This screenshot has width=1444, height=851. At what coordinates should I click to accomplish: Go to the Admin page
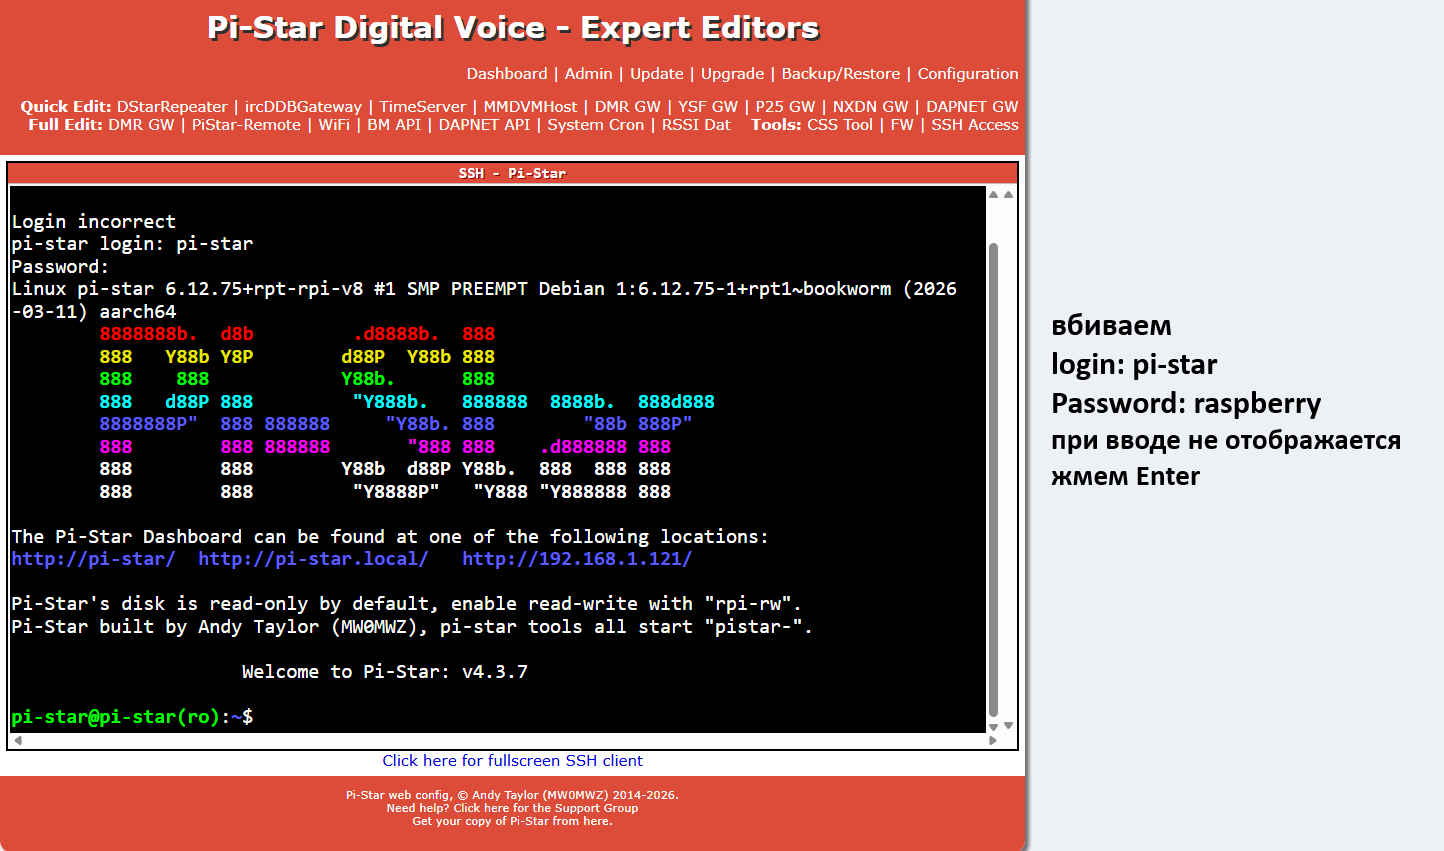coord(589,74)
